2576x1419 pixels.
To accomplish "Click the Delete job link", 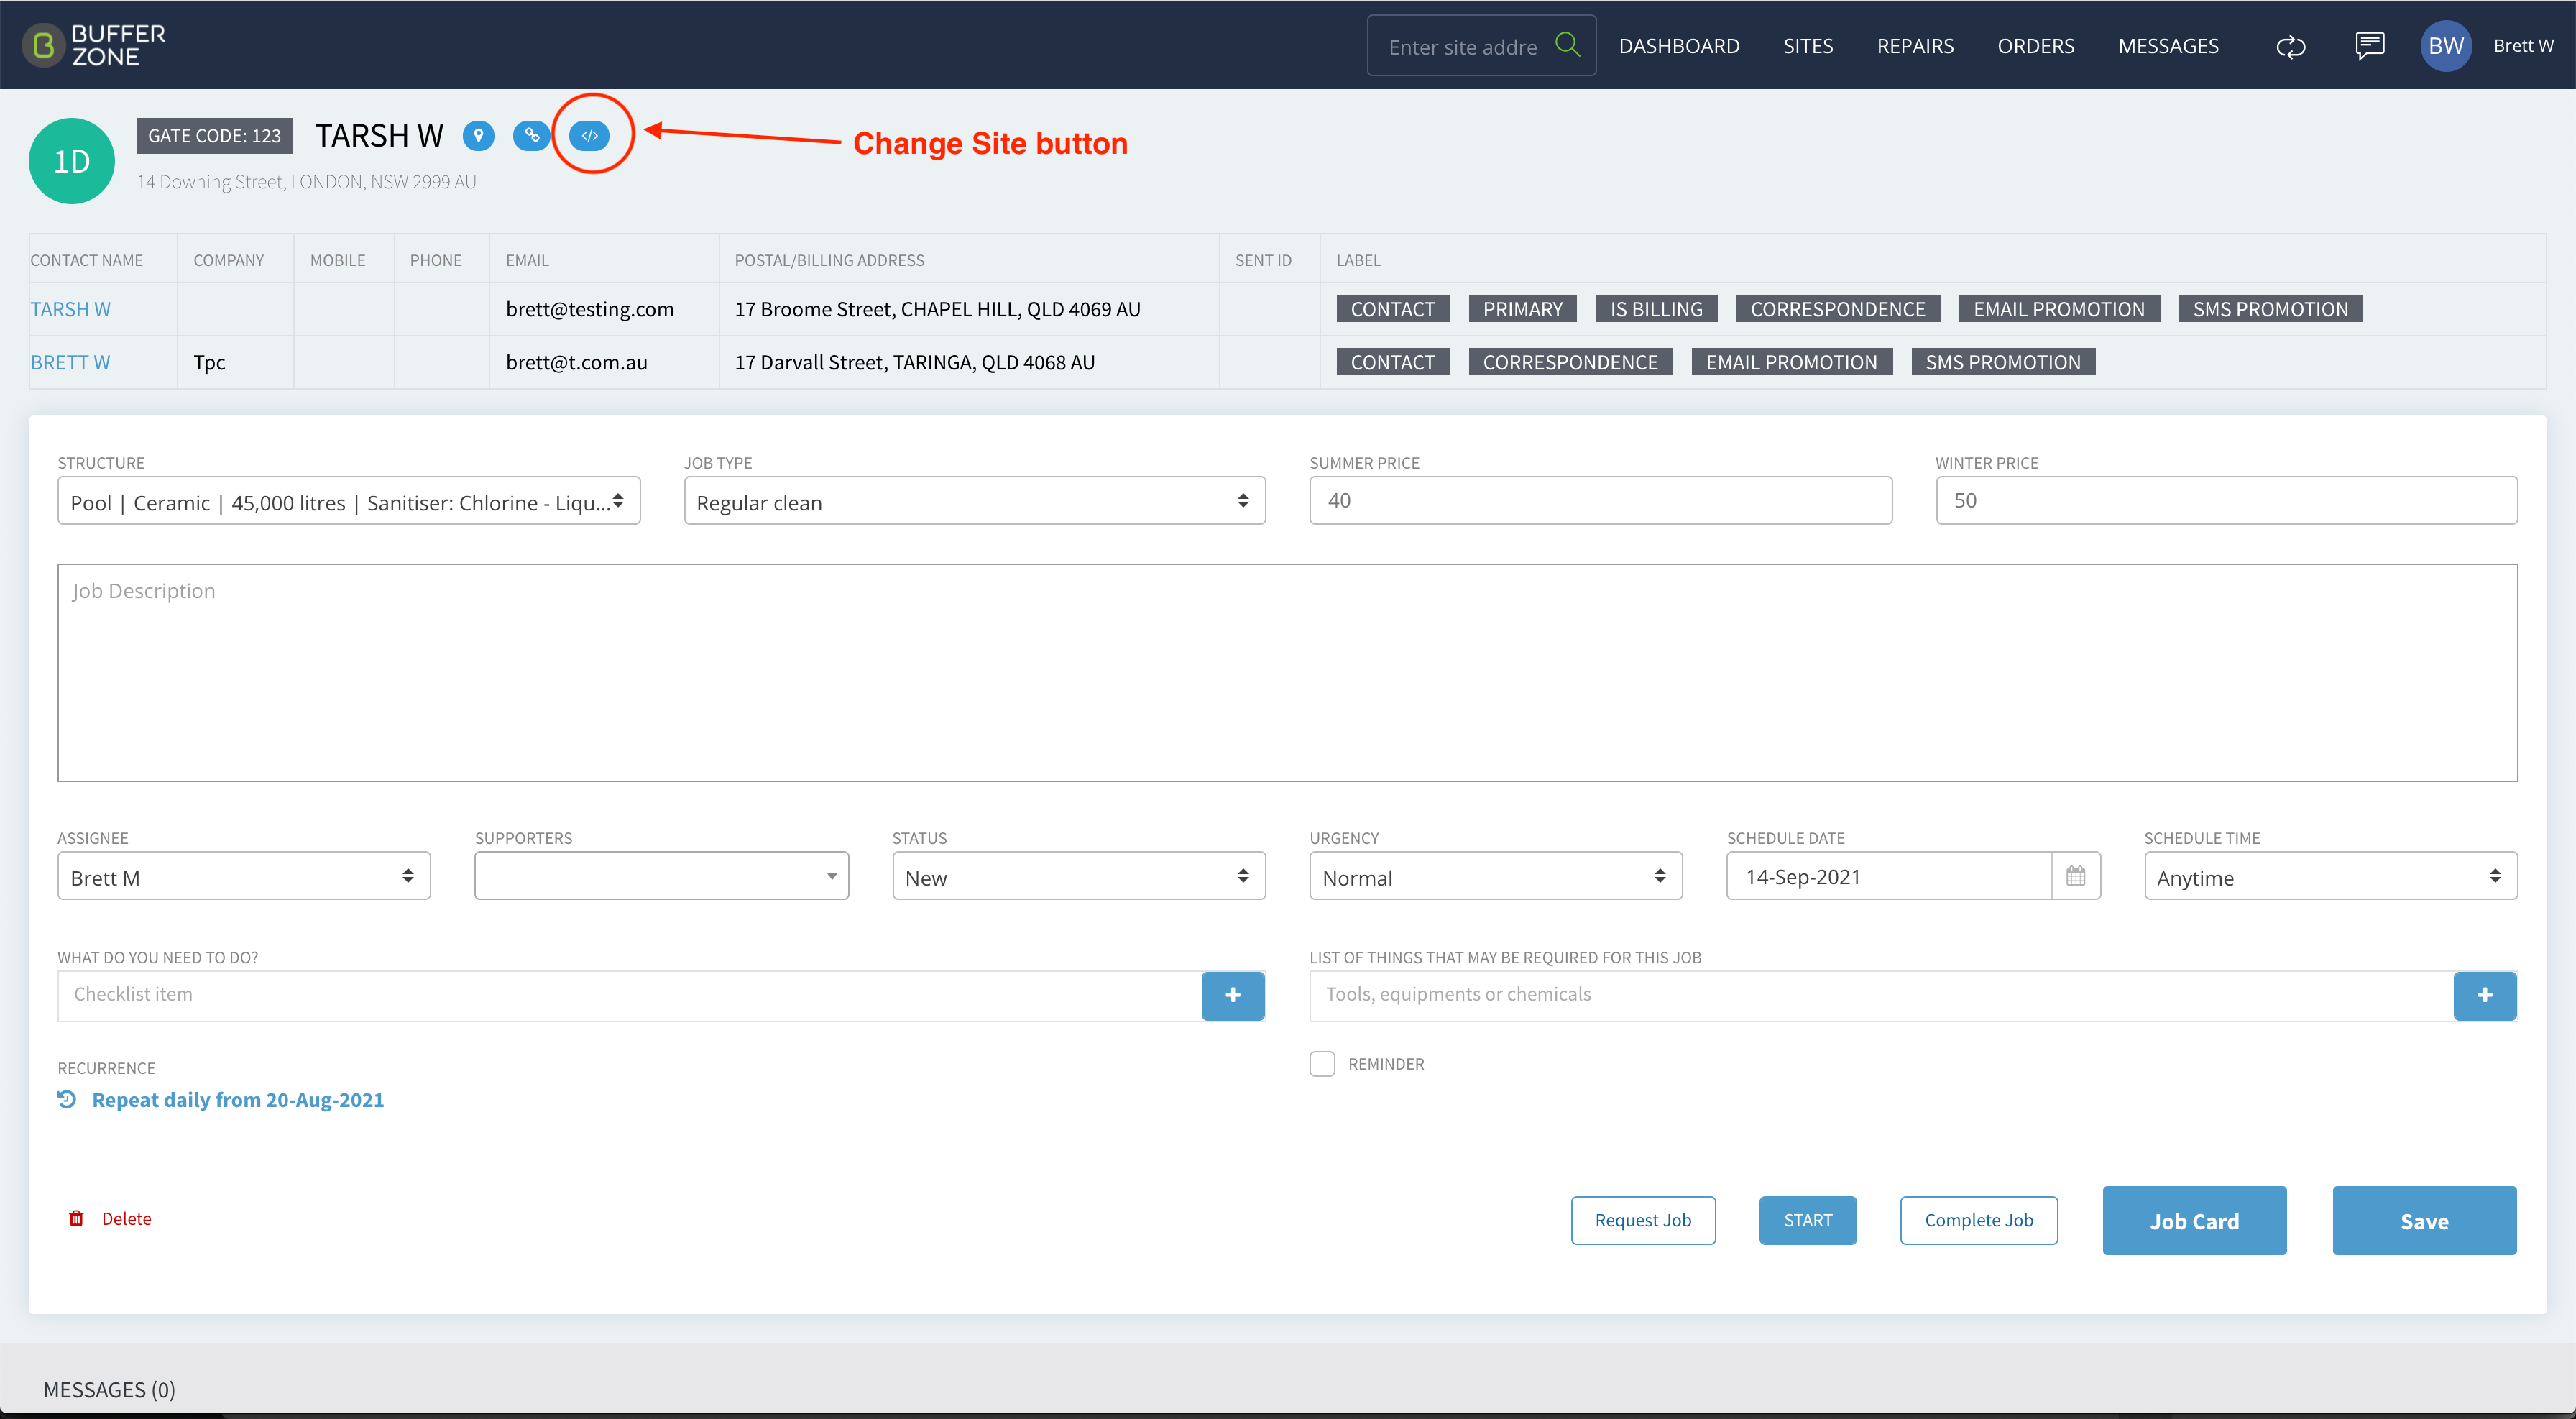I will point(110,1218).
